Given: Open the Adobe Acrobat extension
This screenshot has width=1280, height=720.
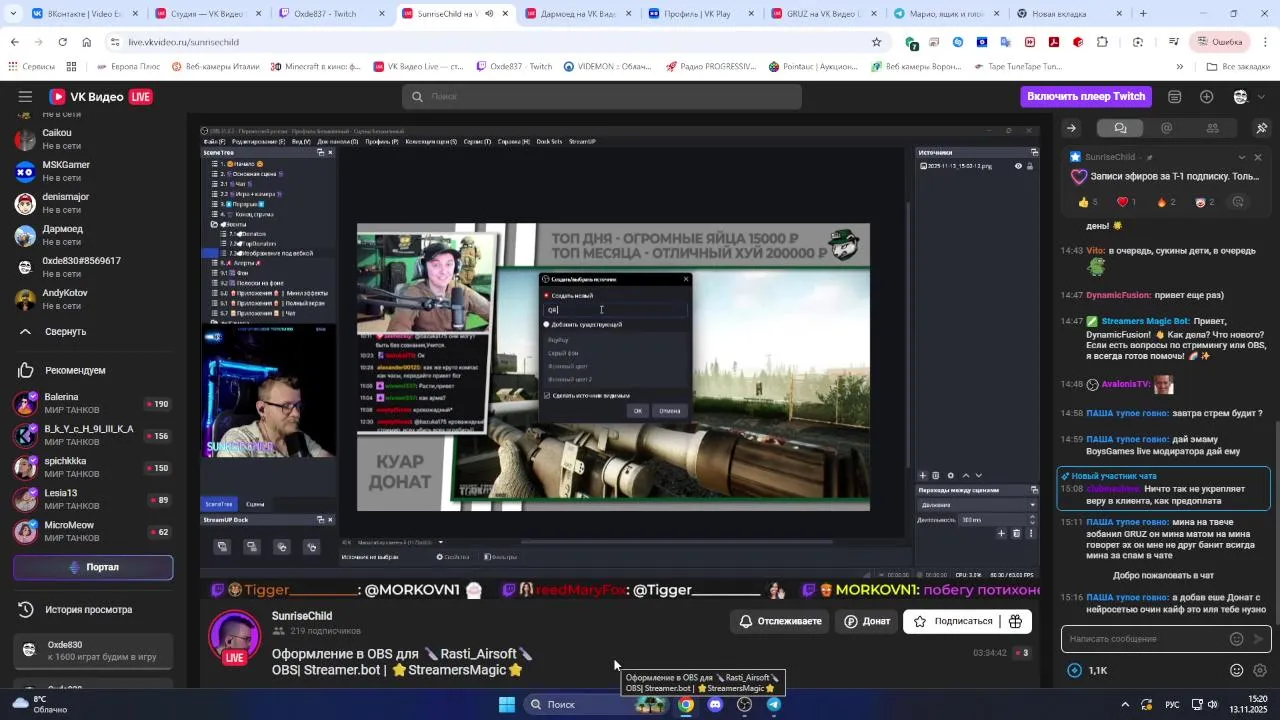Looking at the screenshot, I should coord(1054,42).
